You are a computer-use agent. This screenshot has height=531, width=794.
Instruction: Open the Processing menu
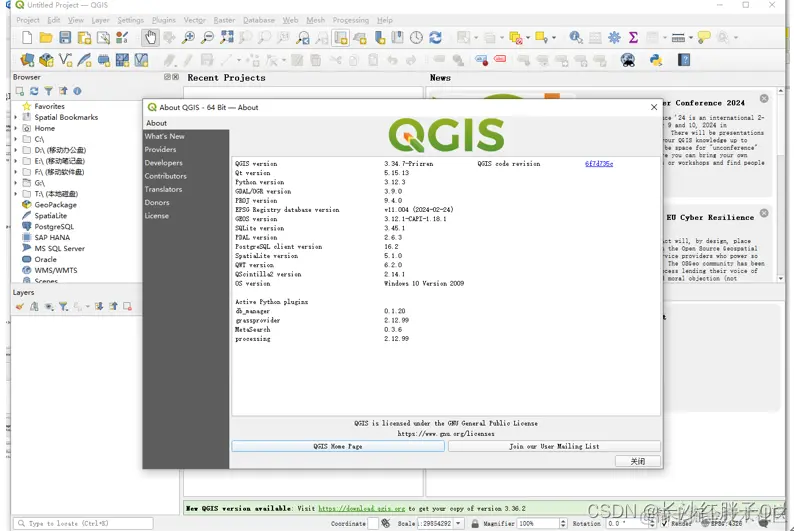pos(350,20)
